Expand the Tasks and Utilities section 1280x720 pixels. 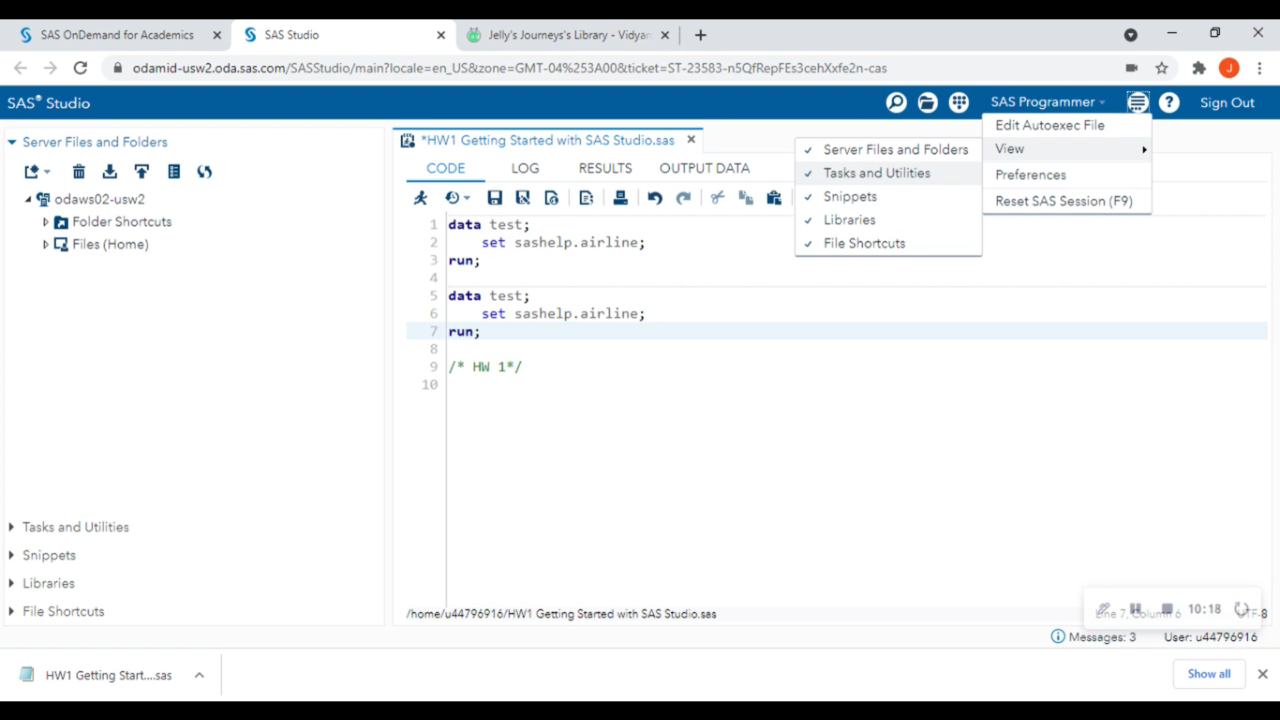coord(12,527)
